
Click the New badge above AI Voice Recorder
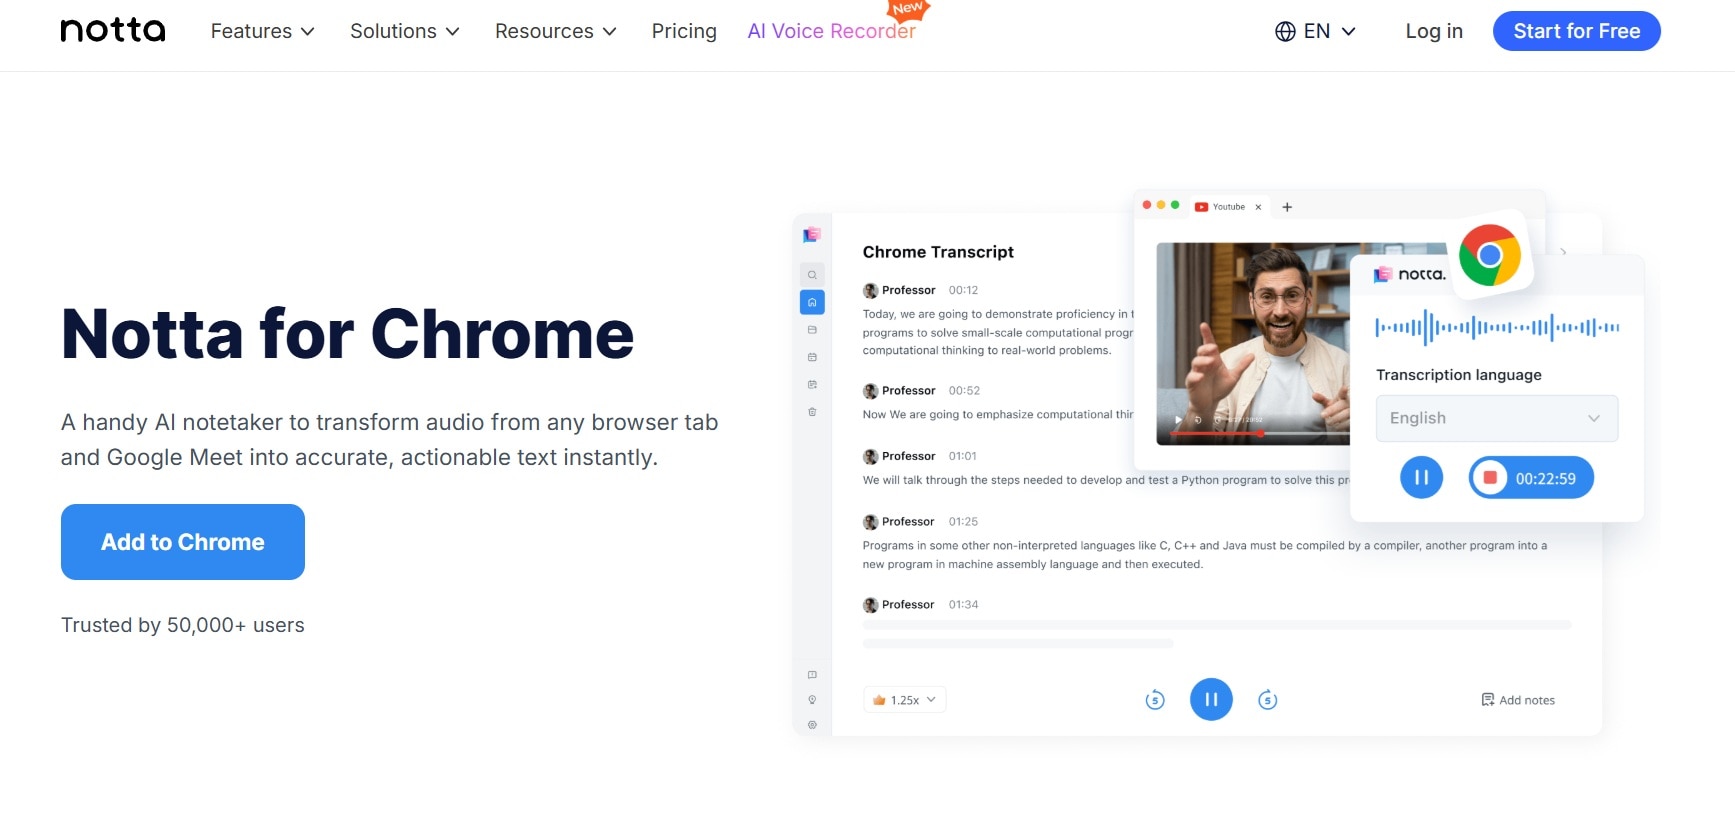[909, 9]
